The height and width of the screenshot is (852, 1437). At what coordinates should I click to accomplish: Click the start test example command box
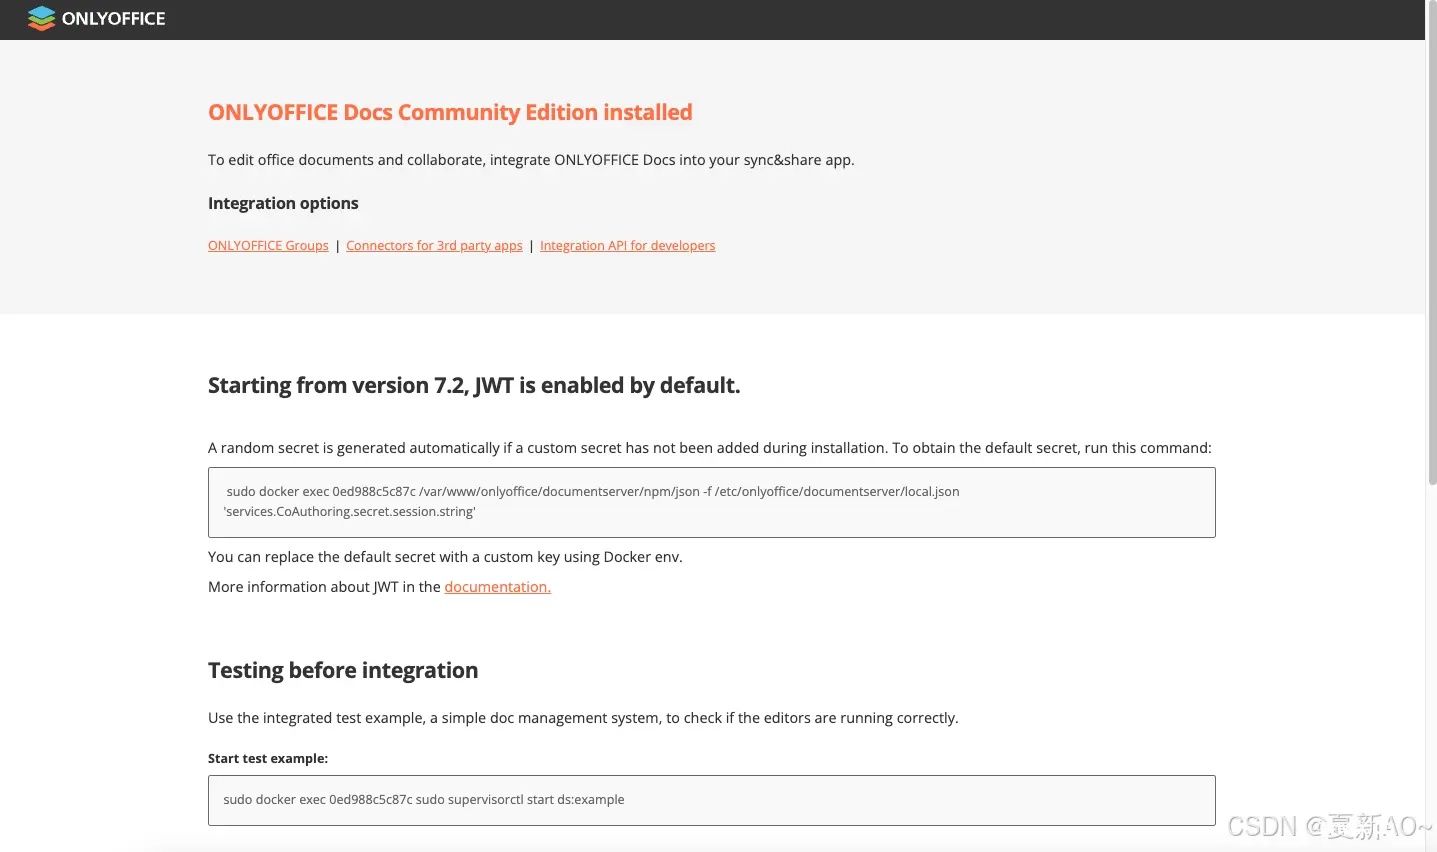(711, 800)
